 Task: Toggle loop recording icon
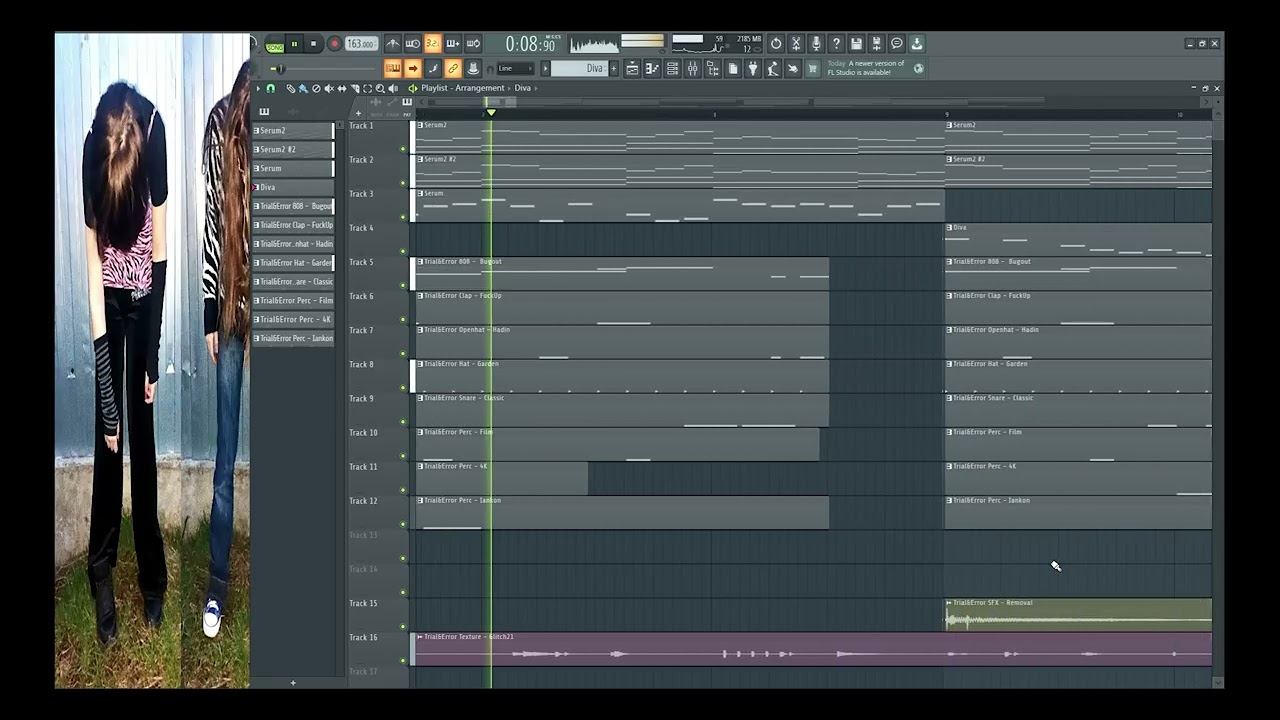coord(473,43)
